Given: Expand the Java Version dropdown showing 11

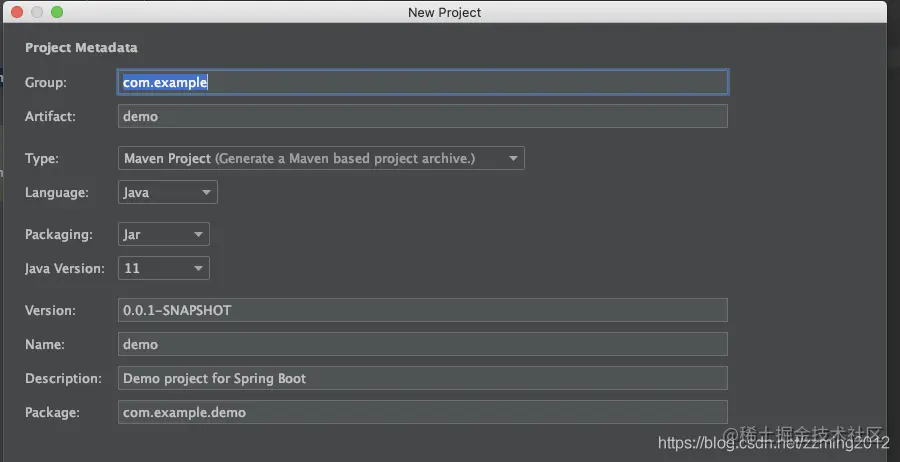Looking at the screenshot, I should (x=164, y=268).
